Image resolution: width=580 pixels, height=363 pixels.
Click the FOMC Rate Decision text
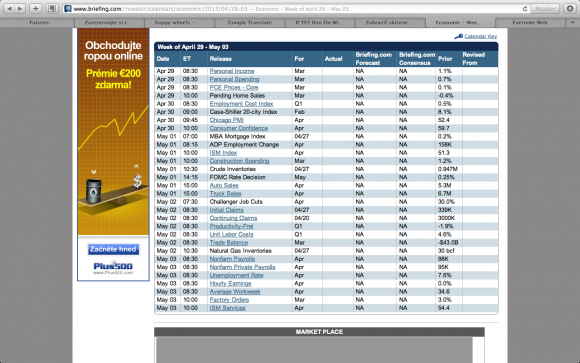pos(237,177)
